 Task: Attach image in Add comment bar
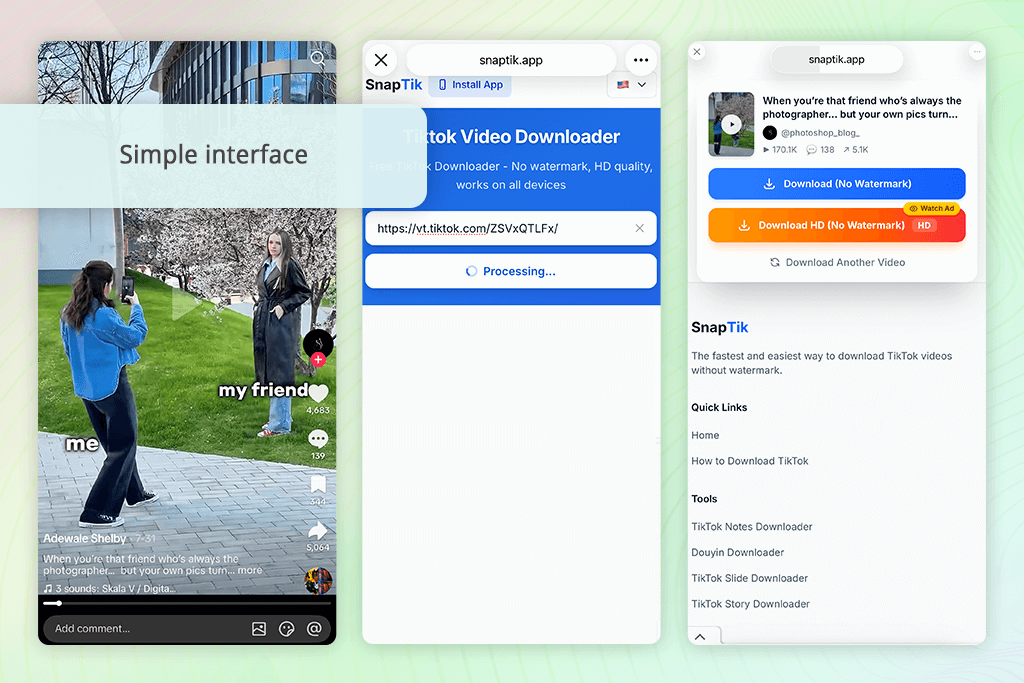point(259,629)
